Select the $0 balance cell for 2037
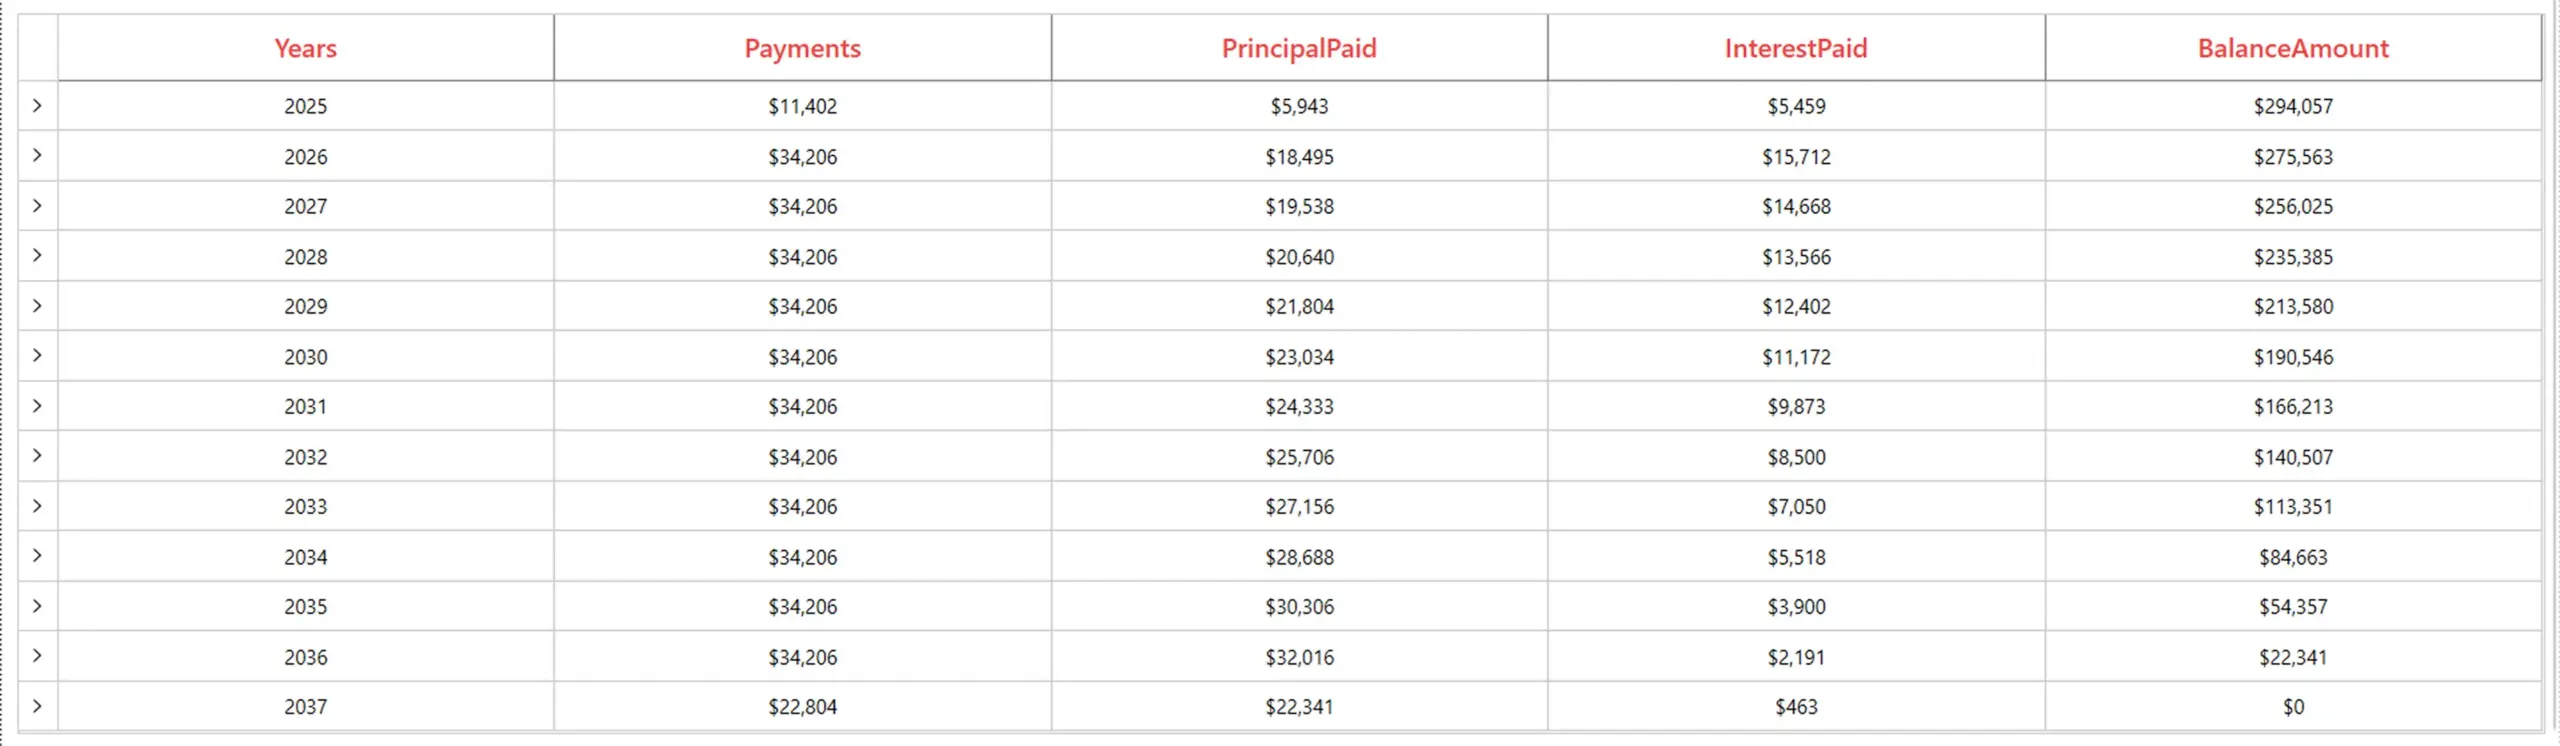 [x=2294, y=706]
